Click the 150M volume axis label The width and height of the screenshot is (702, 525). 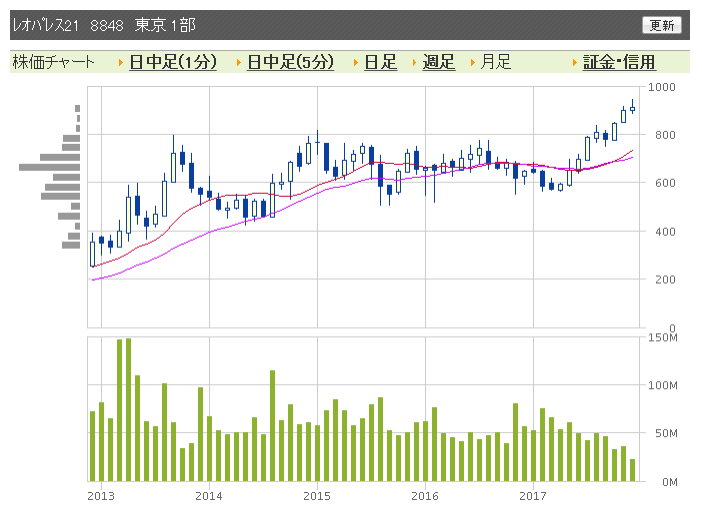[x=663, y=337]
